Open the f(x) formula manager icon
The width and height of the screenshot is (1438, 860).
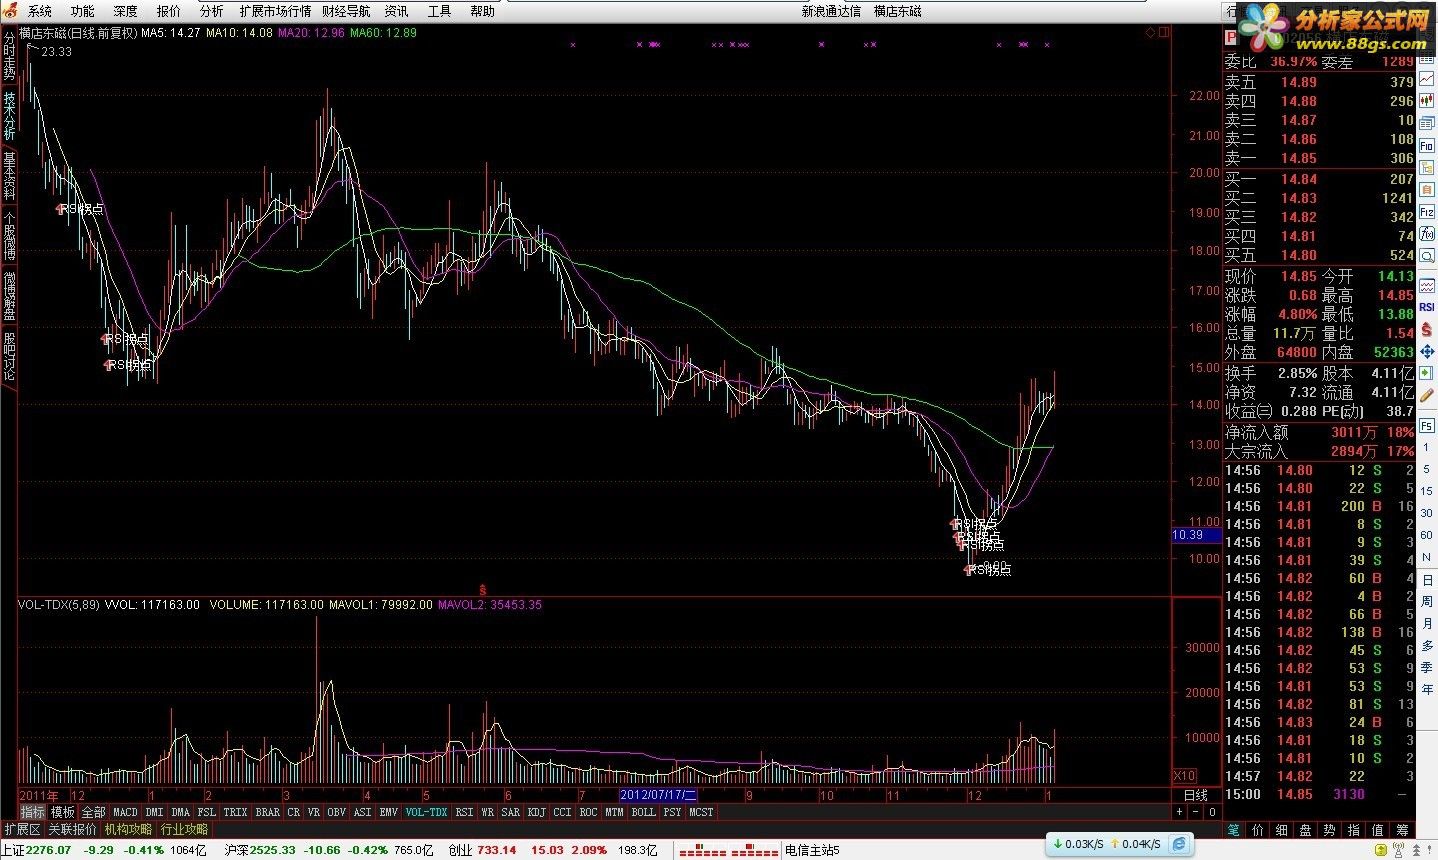(x=1427, y=233)
